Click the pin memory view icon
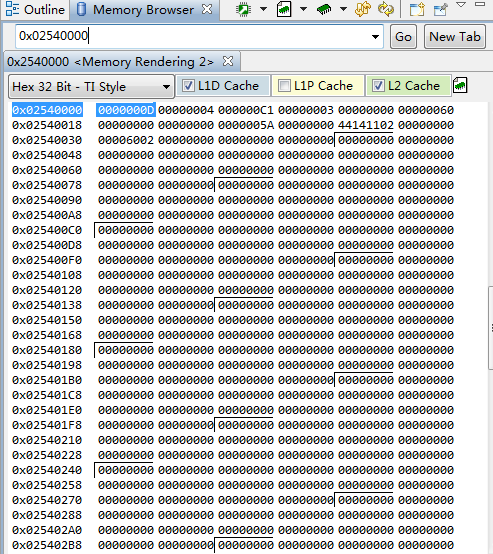Image resolution: width=493 pixels, height=554 pixels. tap(441, 10)
